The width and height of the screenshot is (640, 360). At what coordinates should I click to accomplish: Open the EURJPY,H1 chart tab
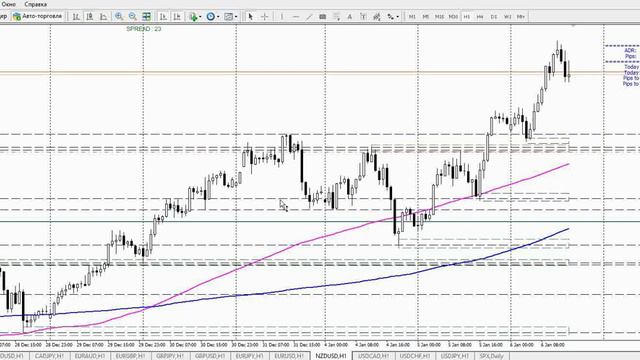click(x=249, y=356)
